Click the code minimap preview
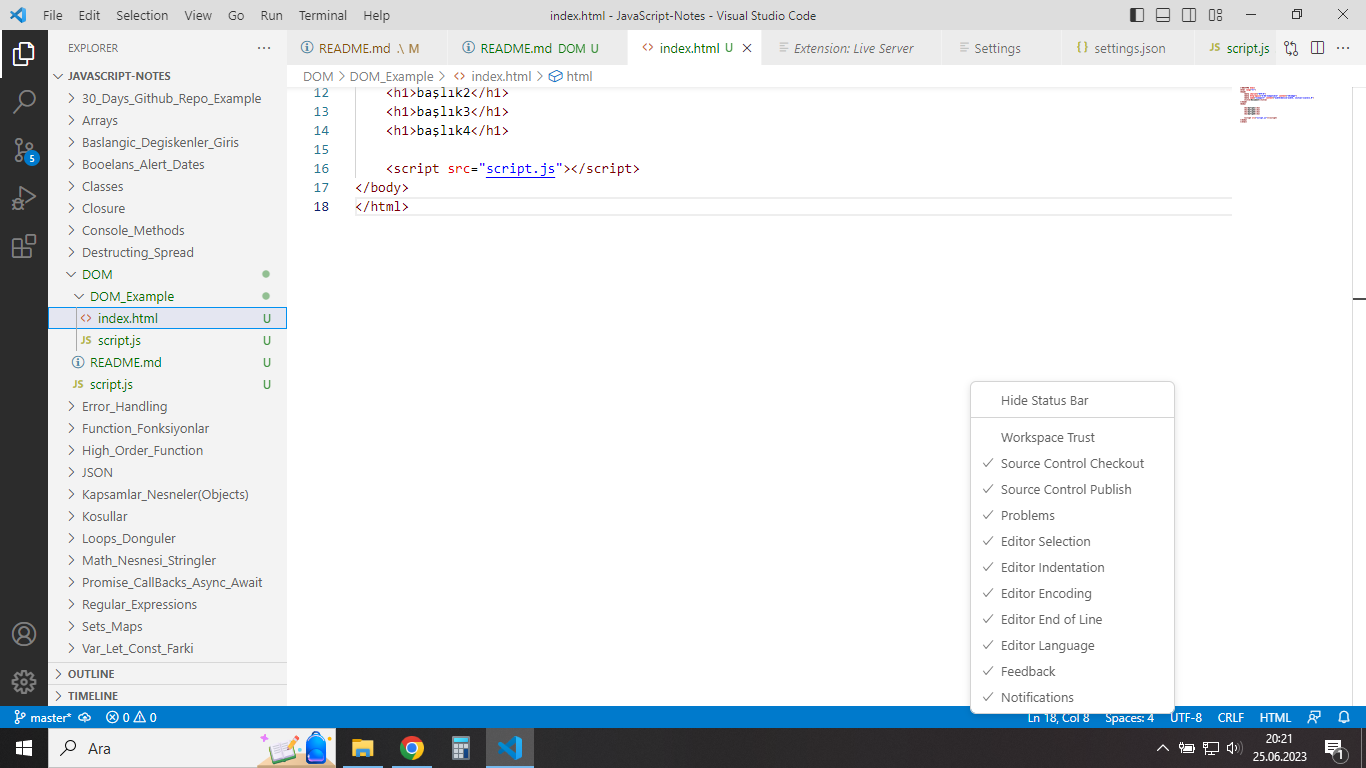1366x768 pixels. (x=1277, y=104)
